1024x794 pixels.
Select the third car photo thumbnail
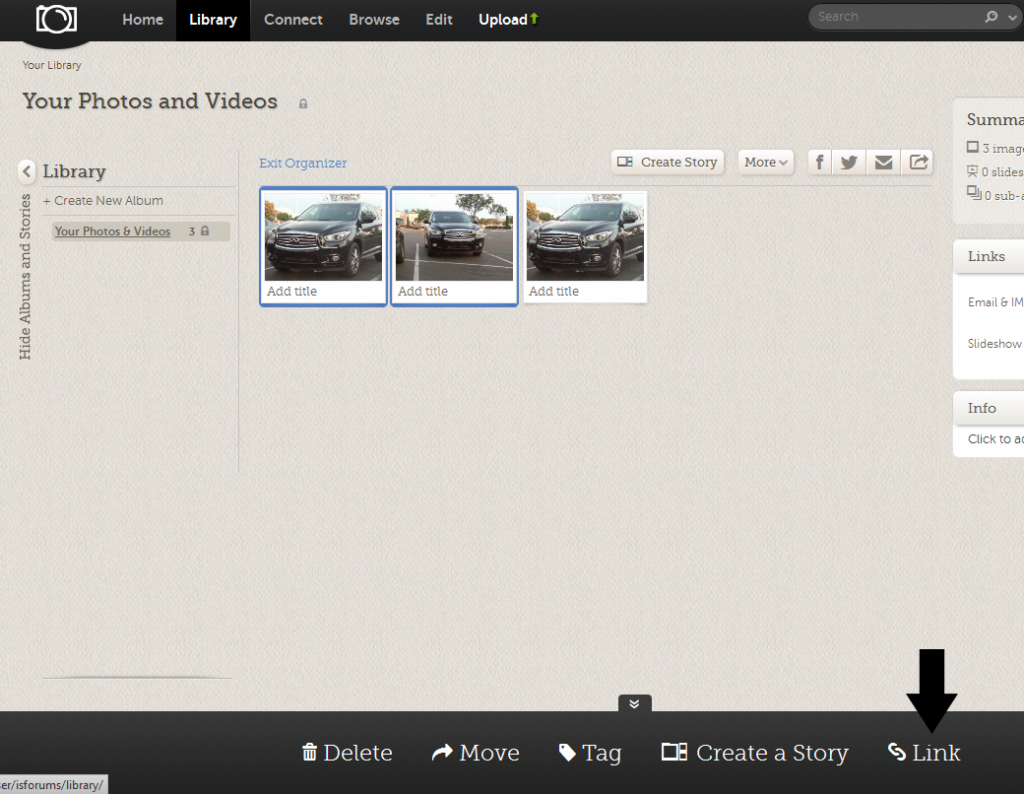pos(585,238)
